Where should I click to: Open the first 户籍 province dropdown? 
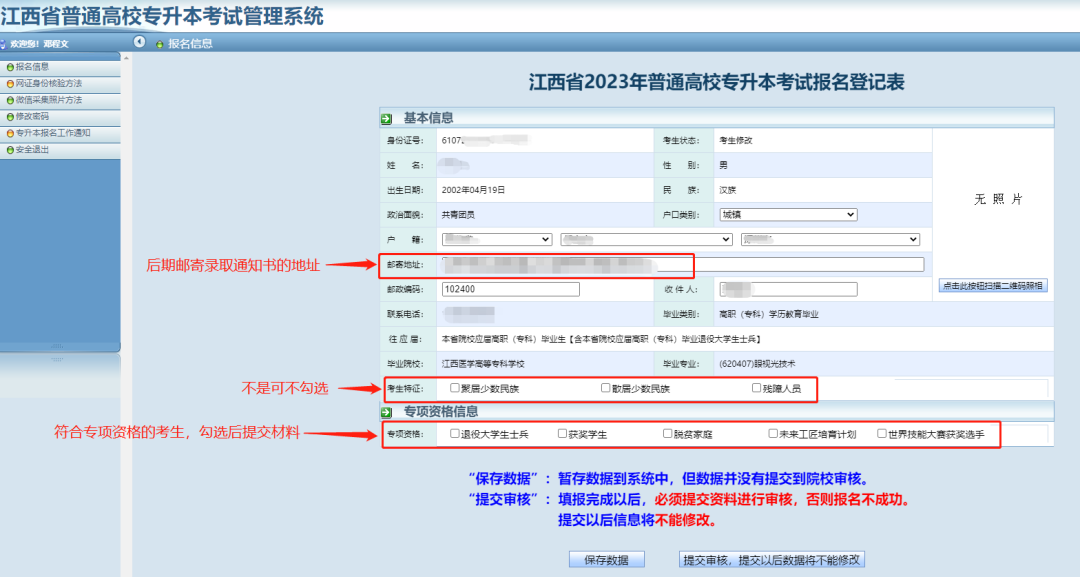pos(497,240)
